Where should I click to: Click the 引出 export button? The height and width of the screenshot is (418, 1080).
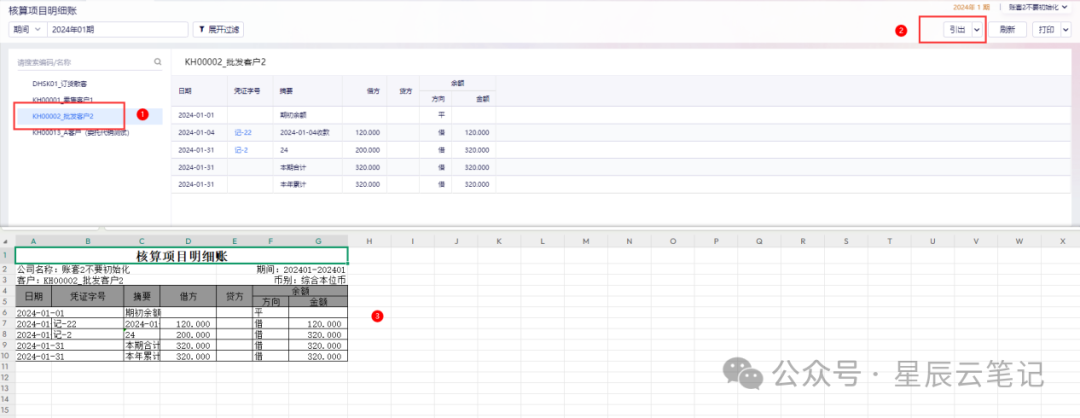(957, 30)
